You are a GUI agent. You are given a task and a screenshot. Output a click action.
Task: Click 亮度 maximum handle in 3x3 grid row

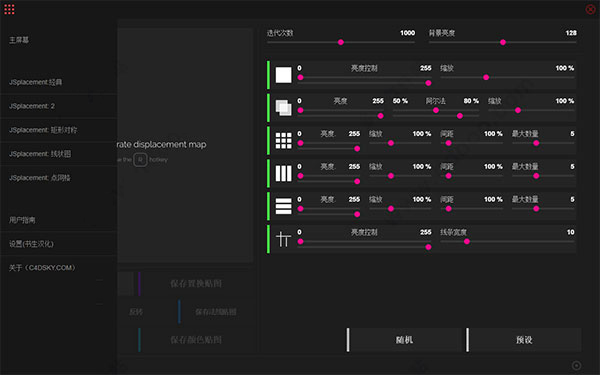(357, 148)
